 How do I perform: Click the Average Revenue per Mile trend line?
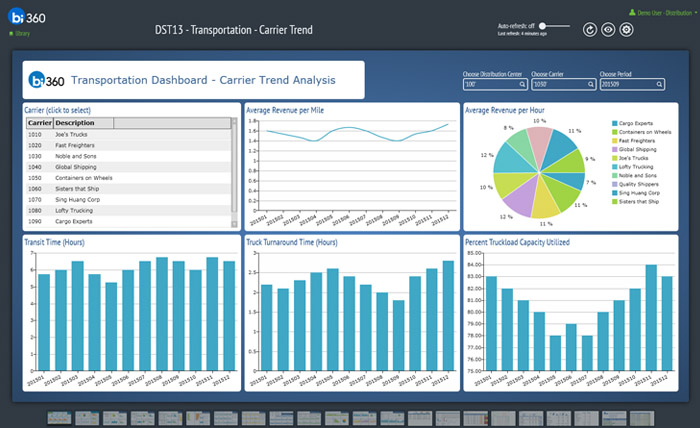[x=357, y=133]
